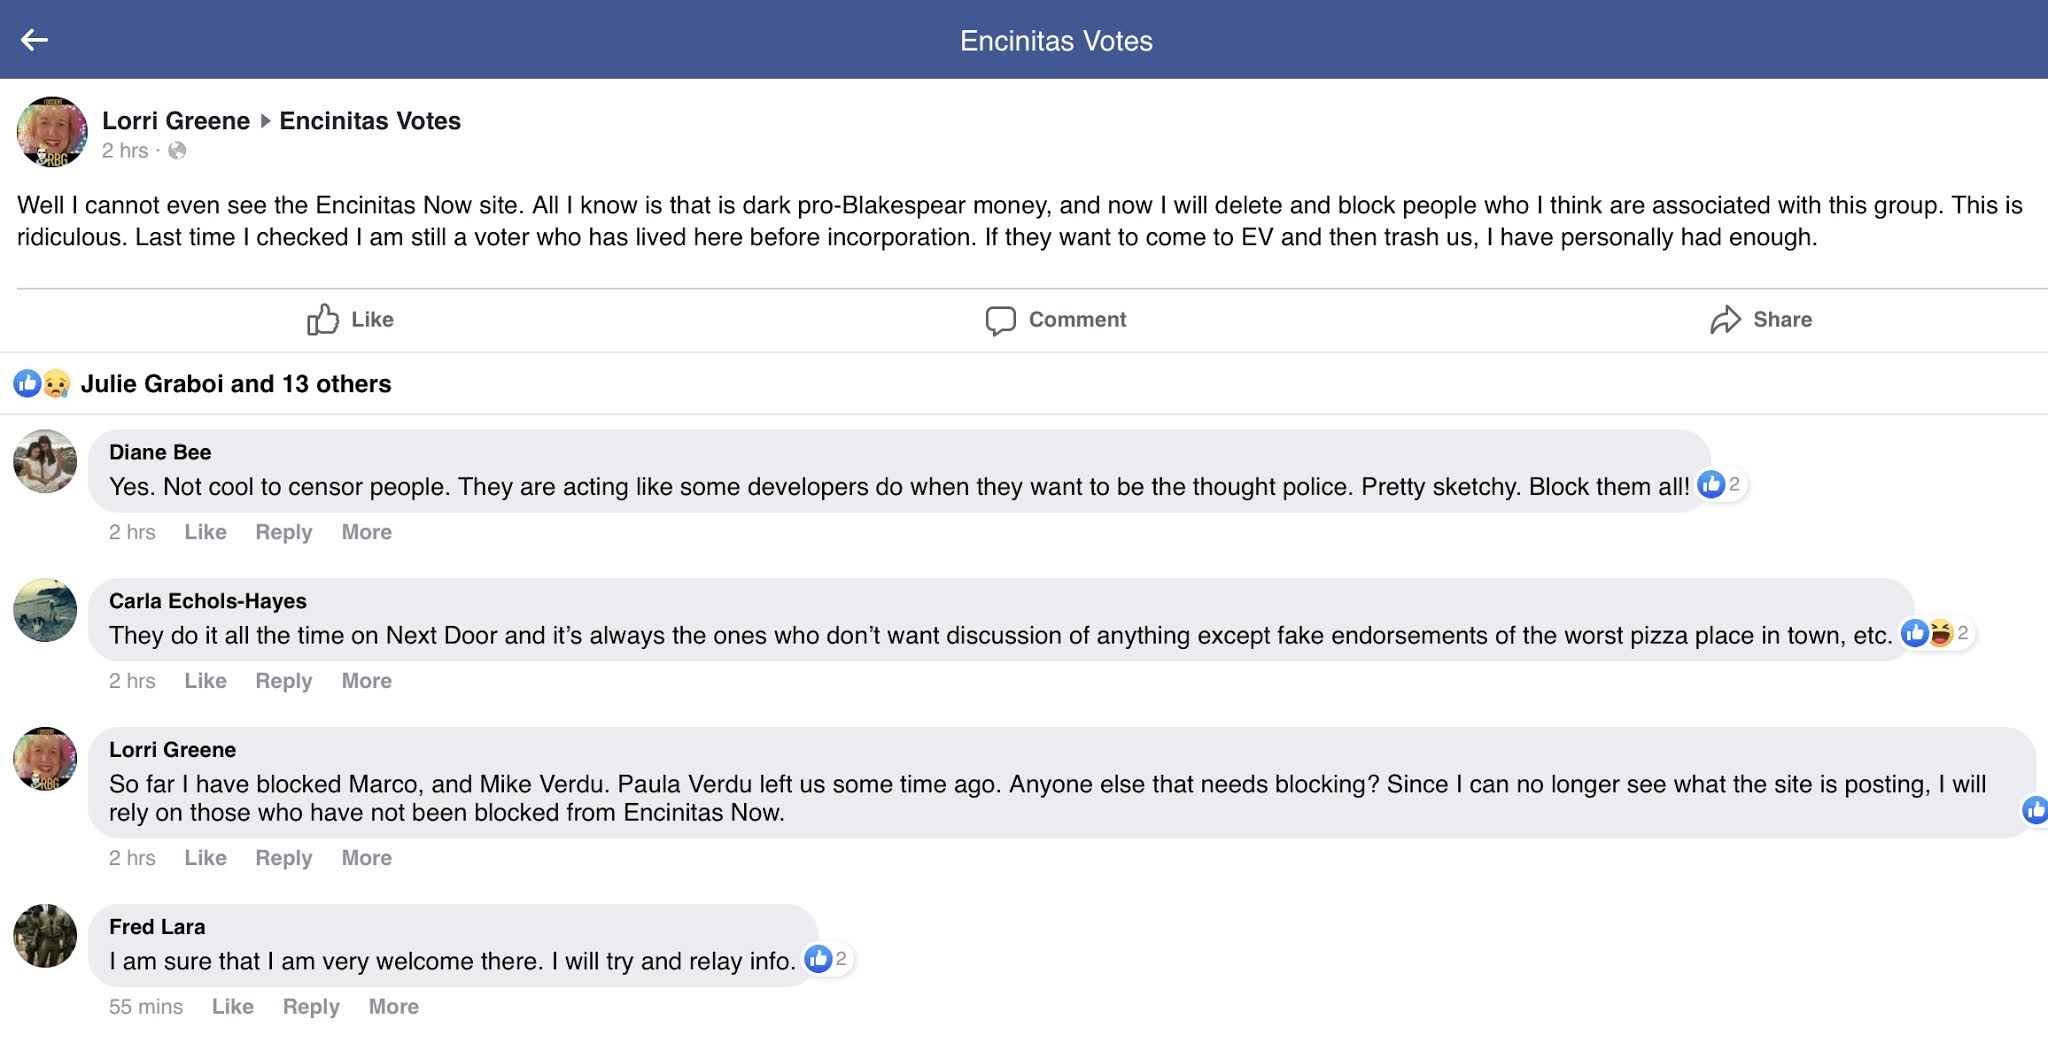Click the Comment speech bubble icon
The height and width of the screenshot is (1043, 2048).
pyautogui.click(x=1000, y=320)
